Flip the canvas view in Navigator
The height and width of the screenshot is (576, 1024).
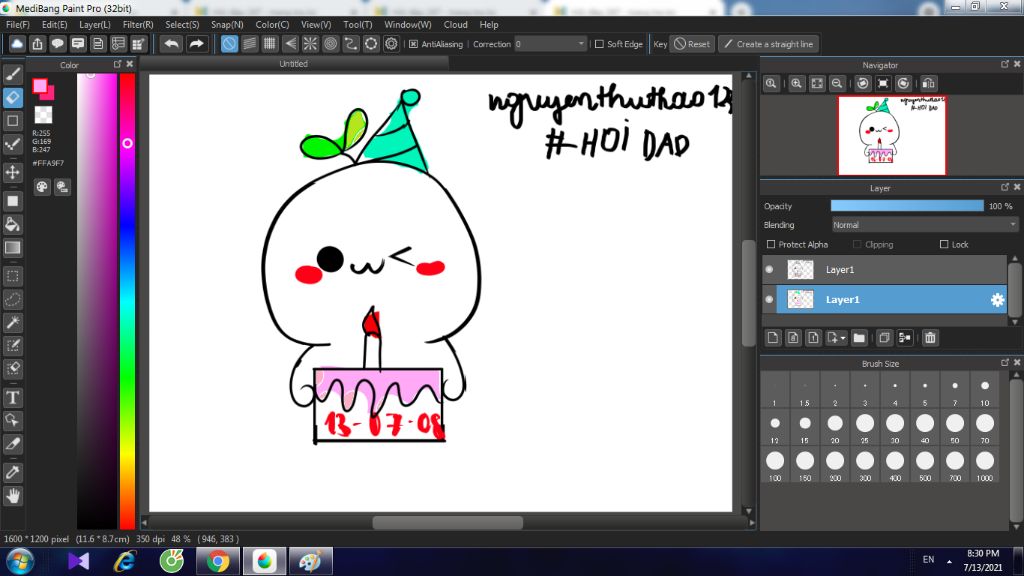tap(928, 84)
